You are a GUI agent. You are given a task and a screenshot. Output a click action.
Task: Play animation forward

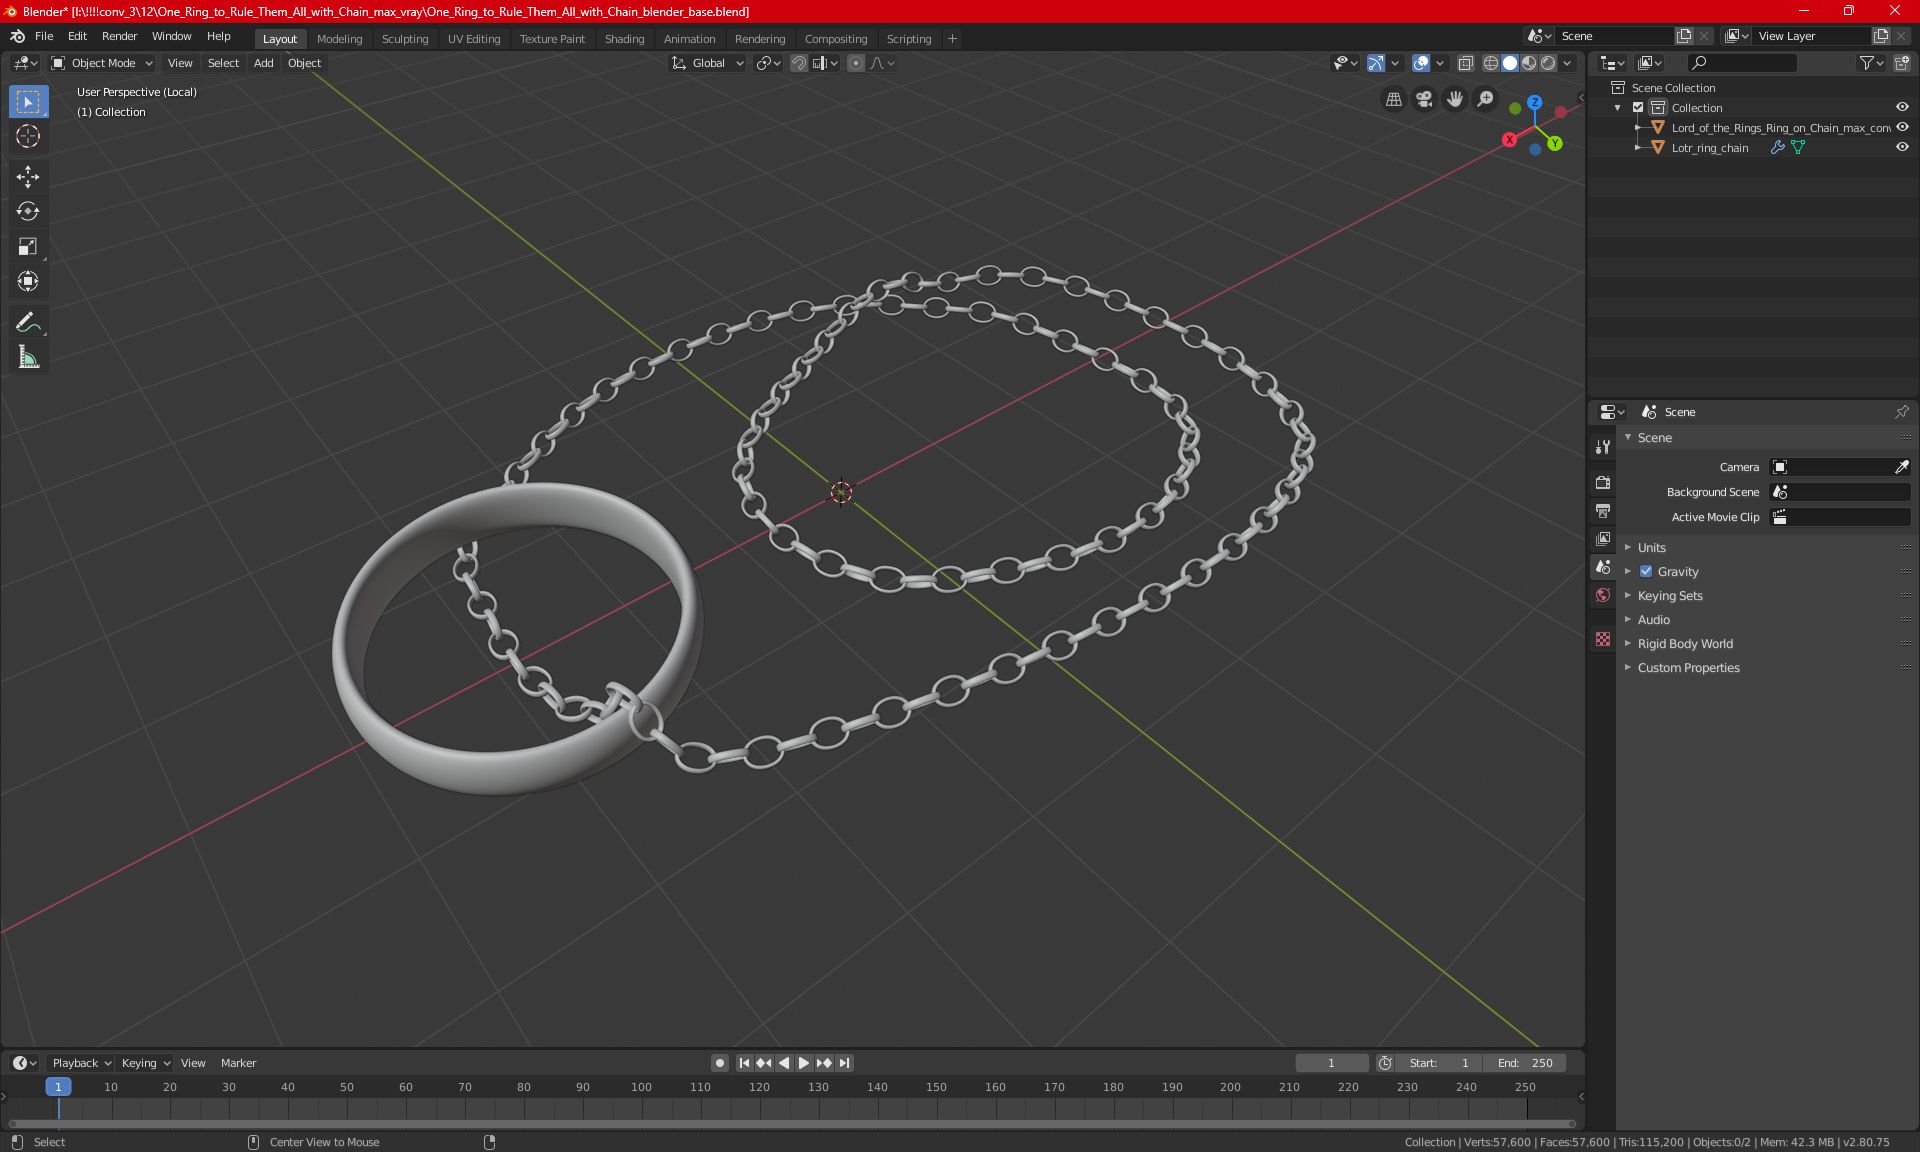pyautogui.click(x=804, y=1063)
